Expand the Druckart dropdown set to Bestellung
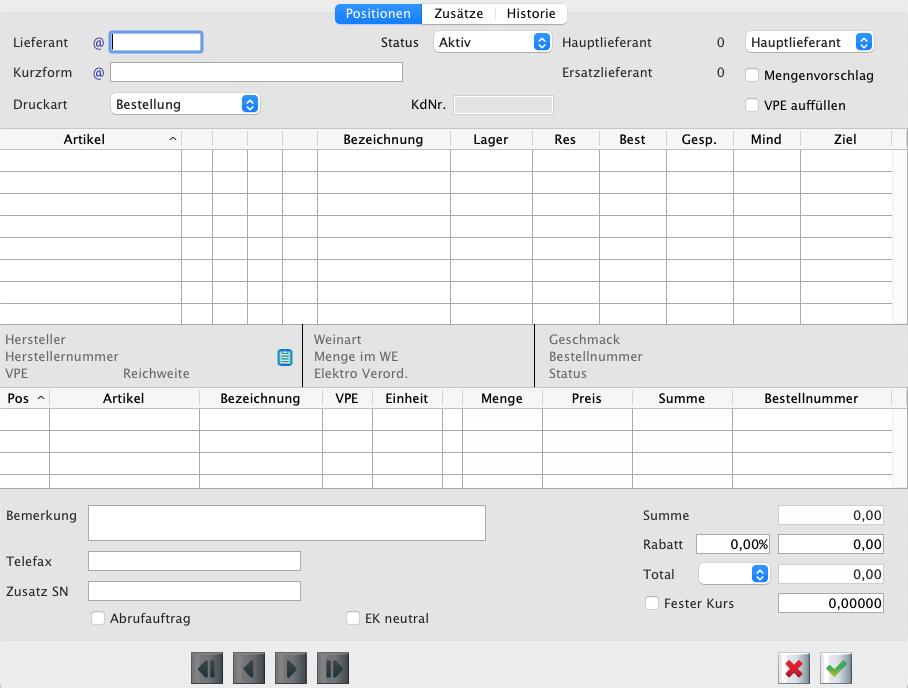This screenshot has height=688, width=908. click(184, 103)
